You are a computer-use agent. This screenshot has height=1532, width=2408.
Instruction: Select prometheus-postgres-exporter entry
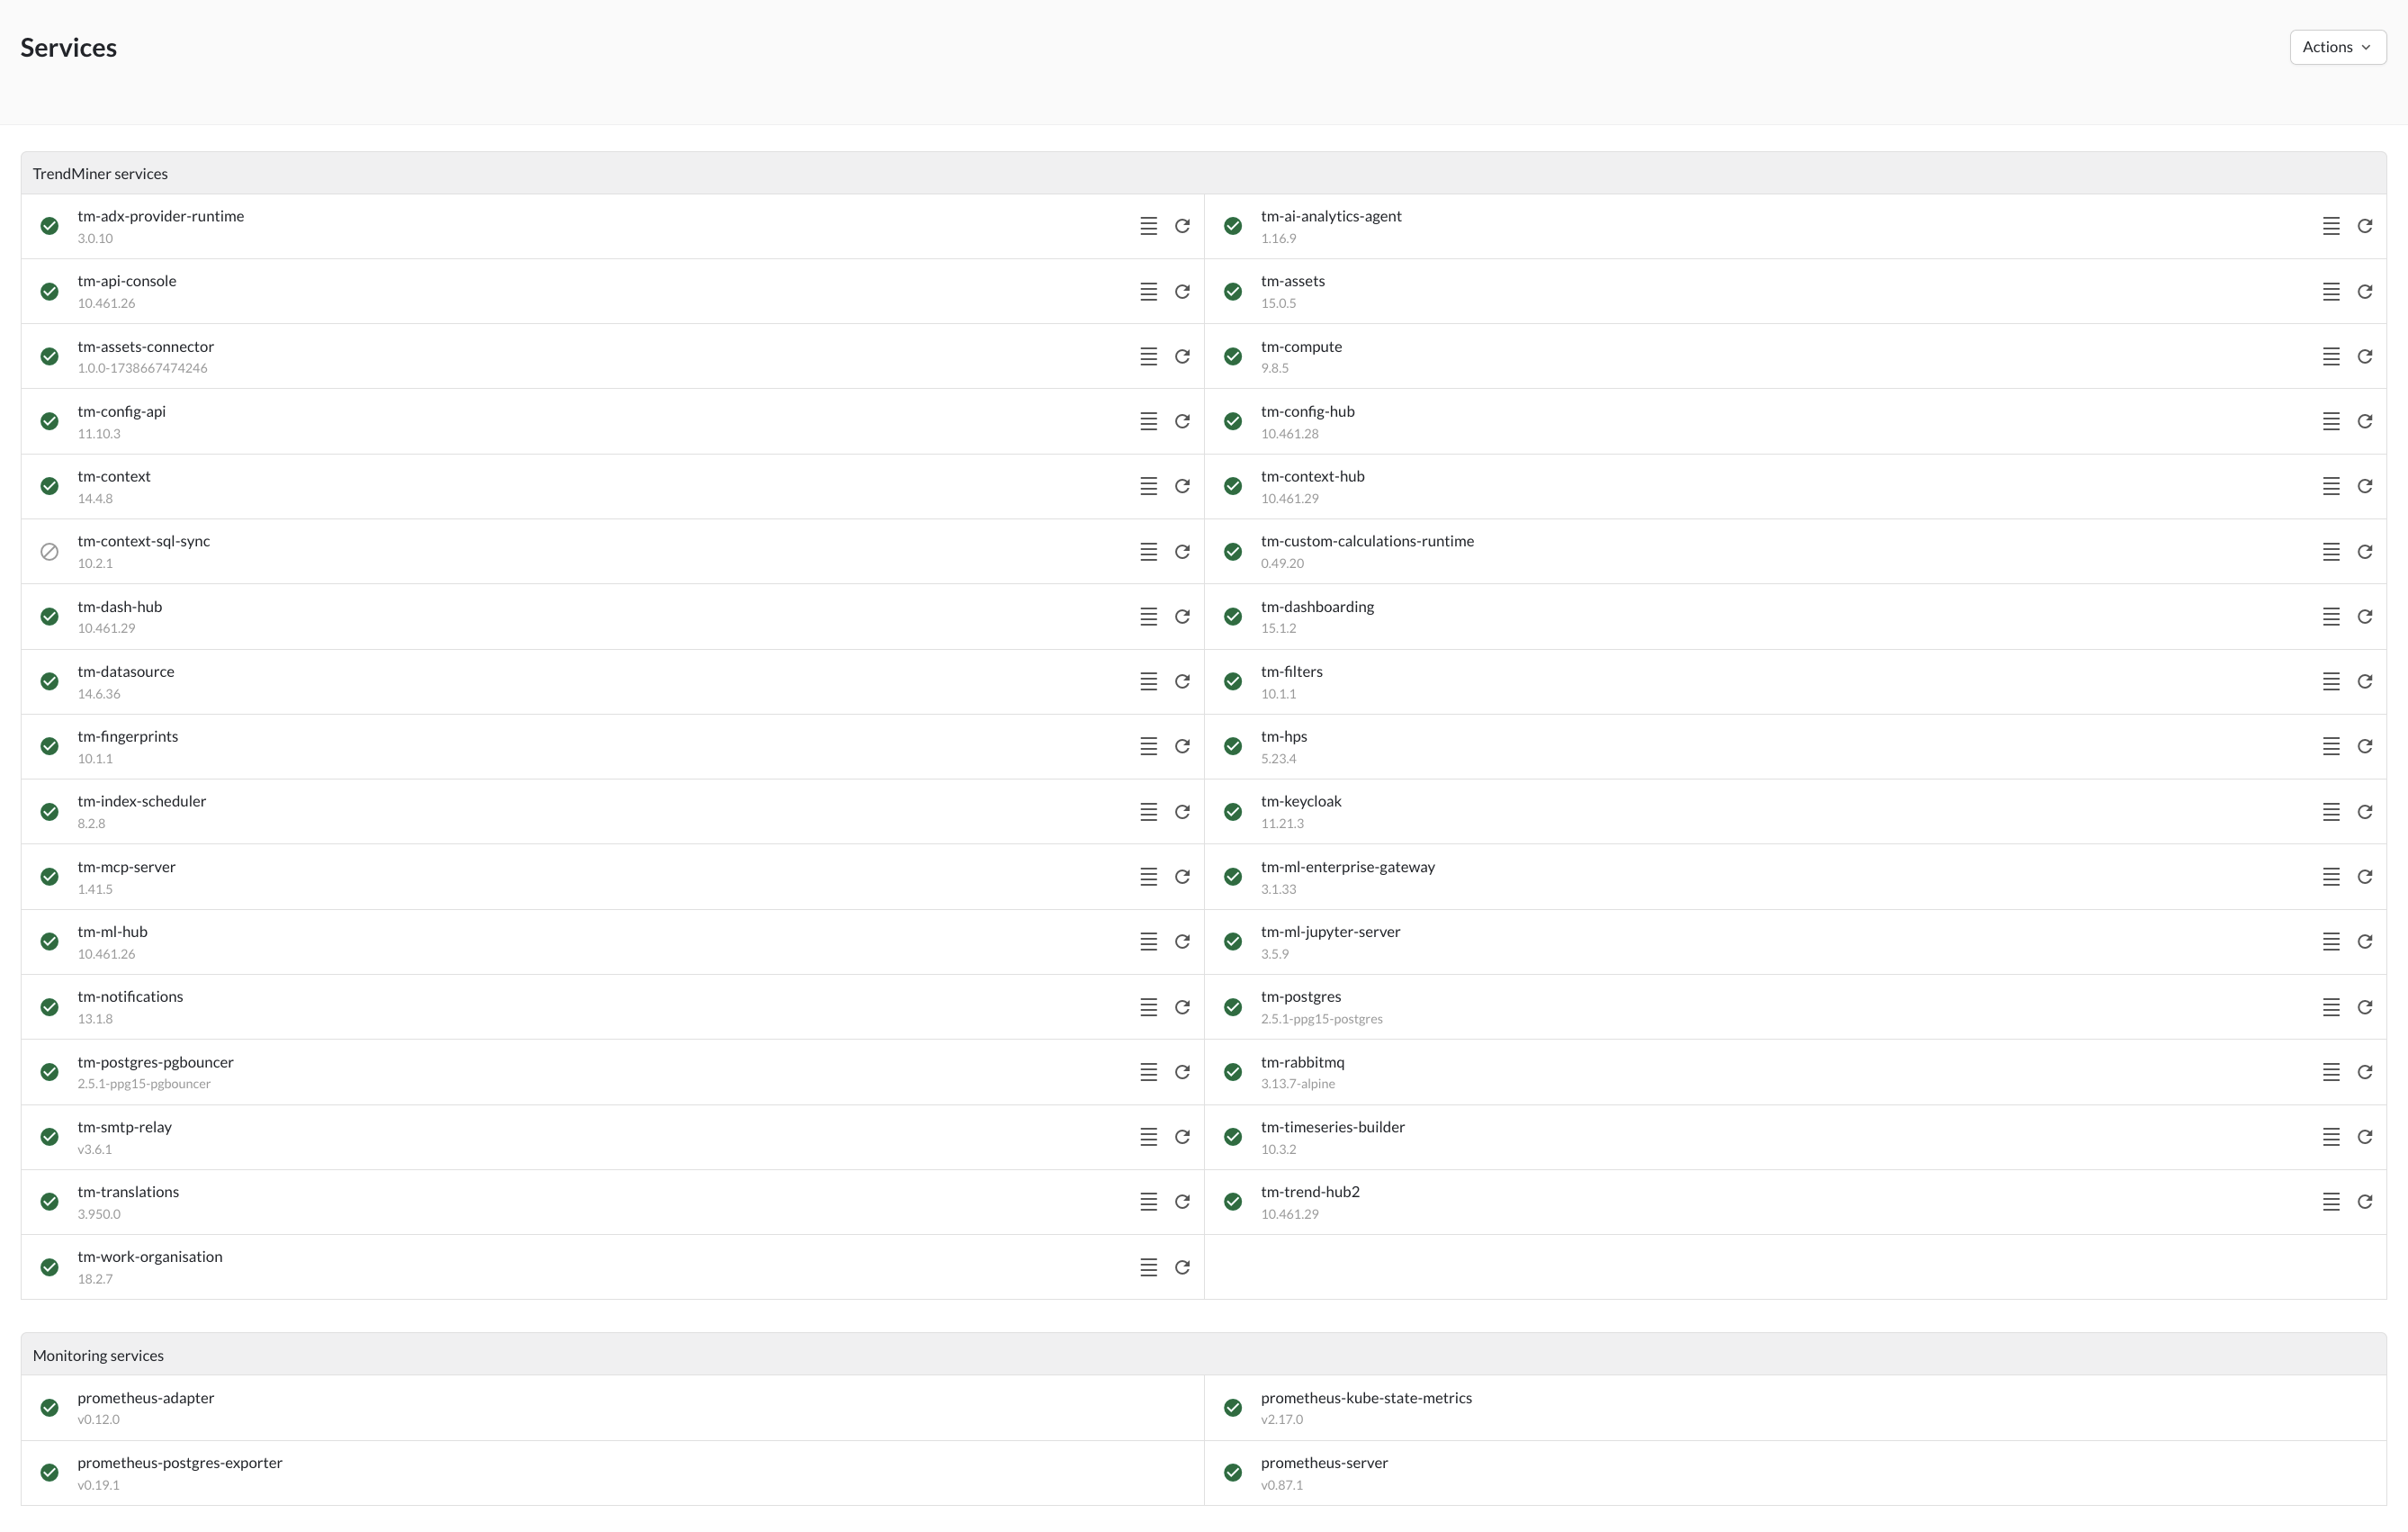[x=612, y=1473]
